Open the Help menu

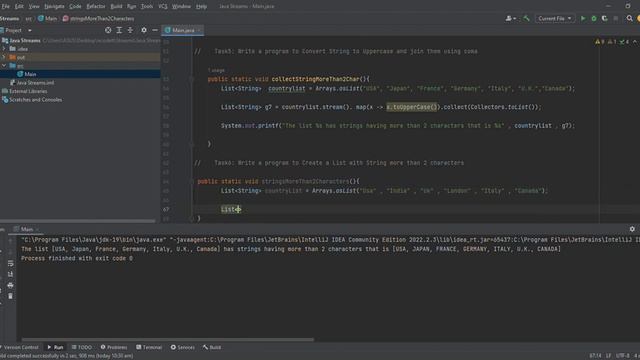tap(201, 7)
